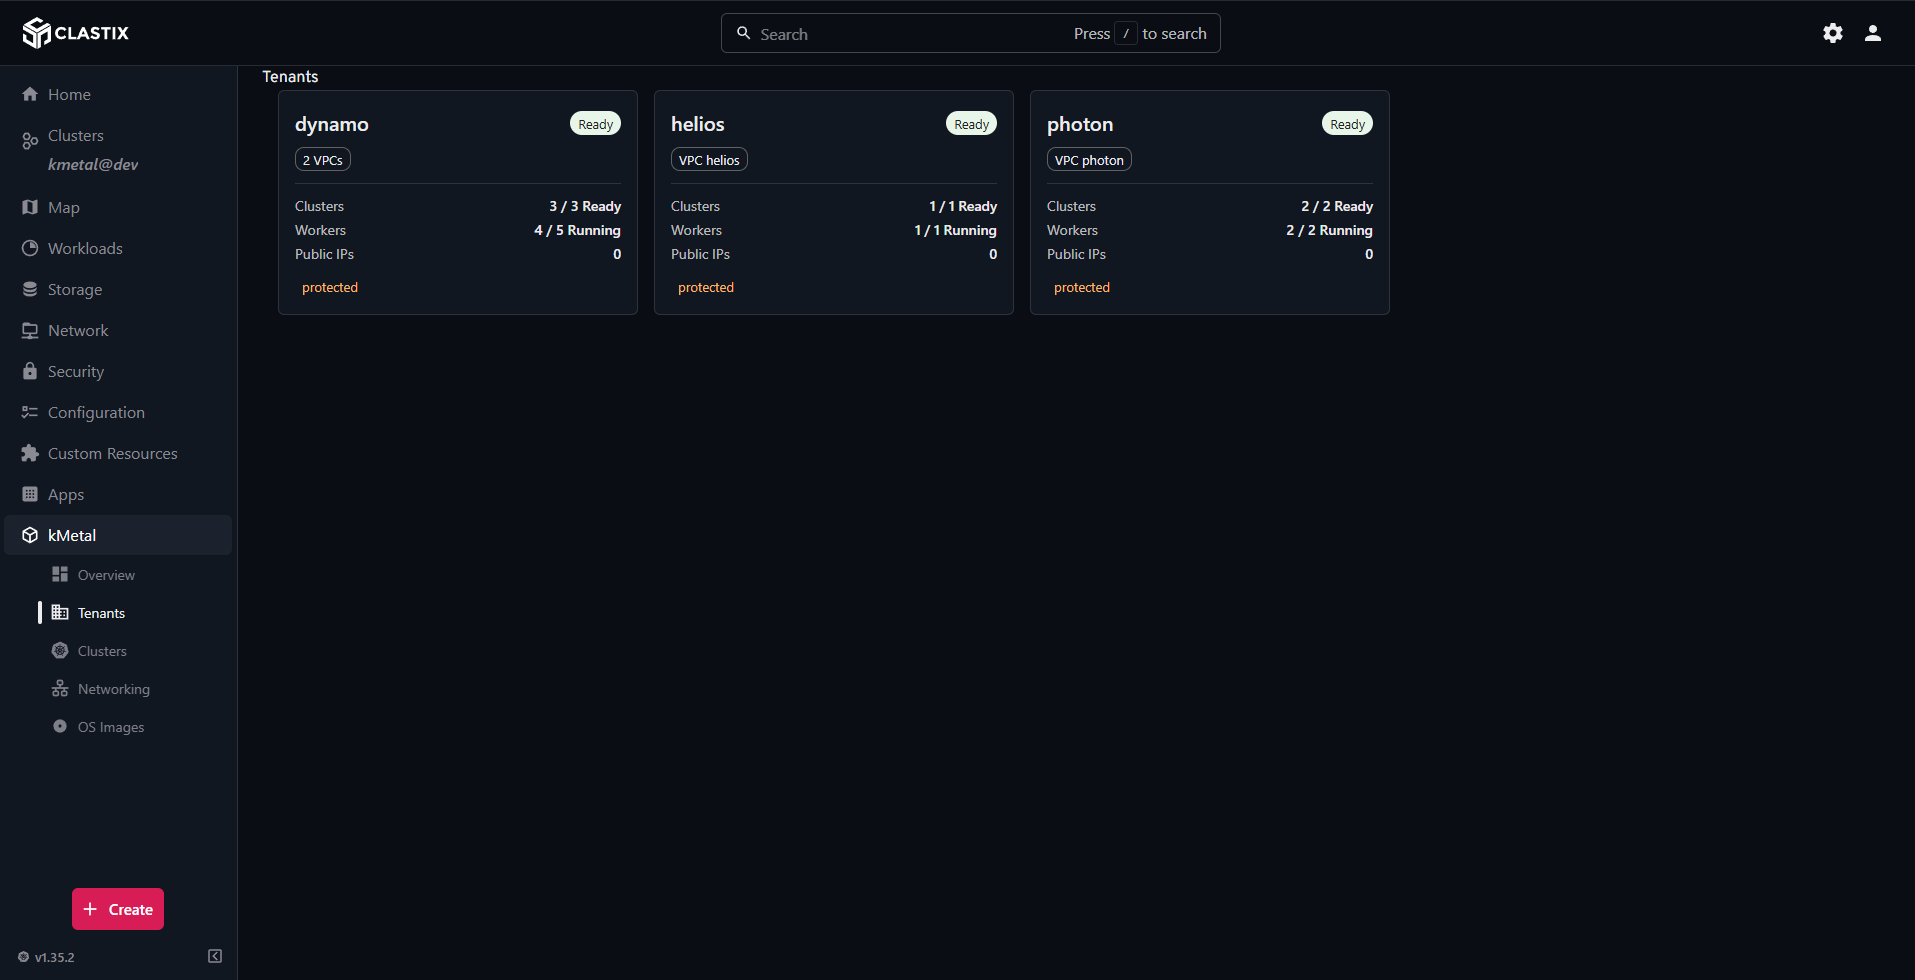Click the slash shortcut key hint
The height and width of the screenshot is (980, 1915).
(1126, 33)
